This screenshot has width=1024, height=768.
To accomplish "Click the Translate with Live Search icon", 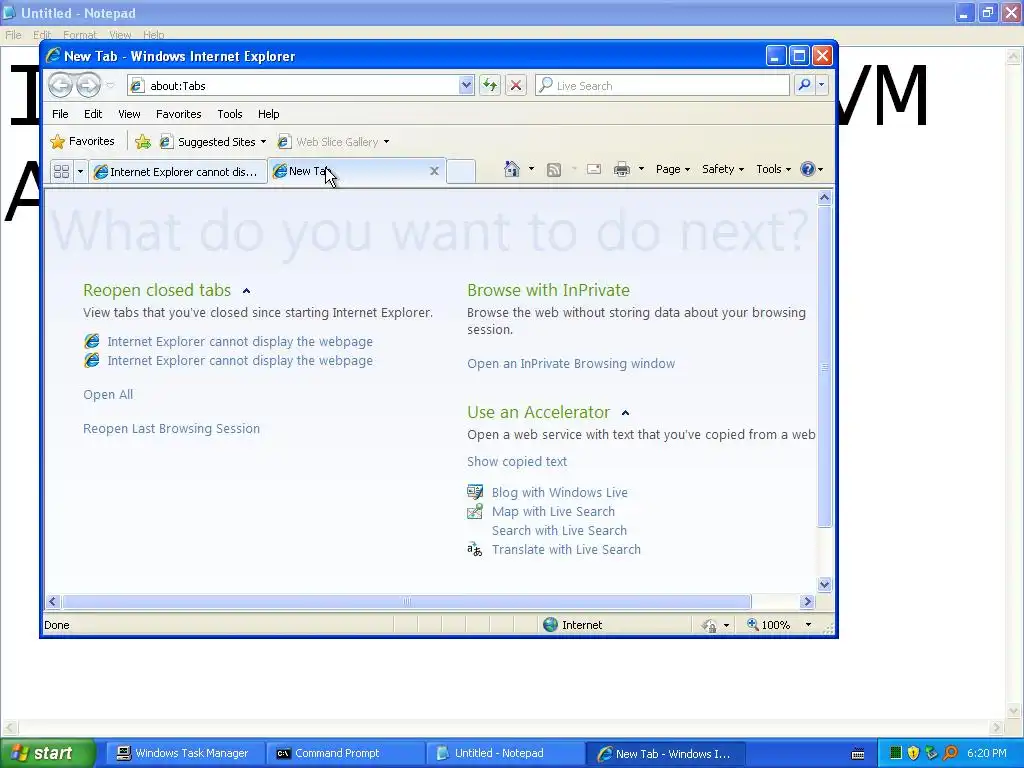I will pos(475,549).
